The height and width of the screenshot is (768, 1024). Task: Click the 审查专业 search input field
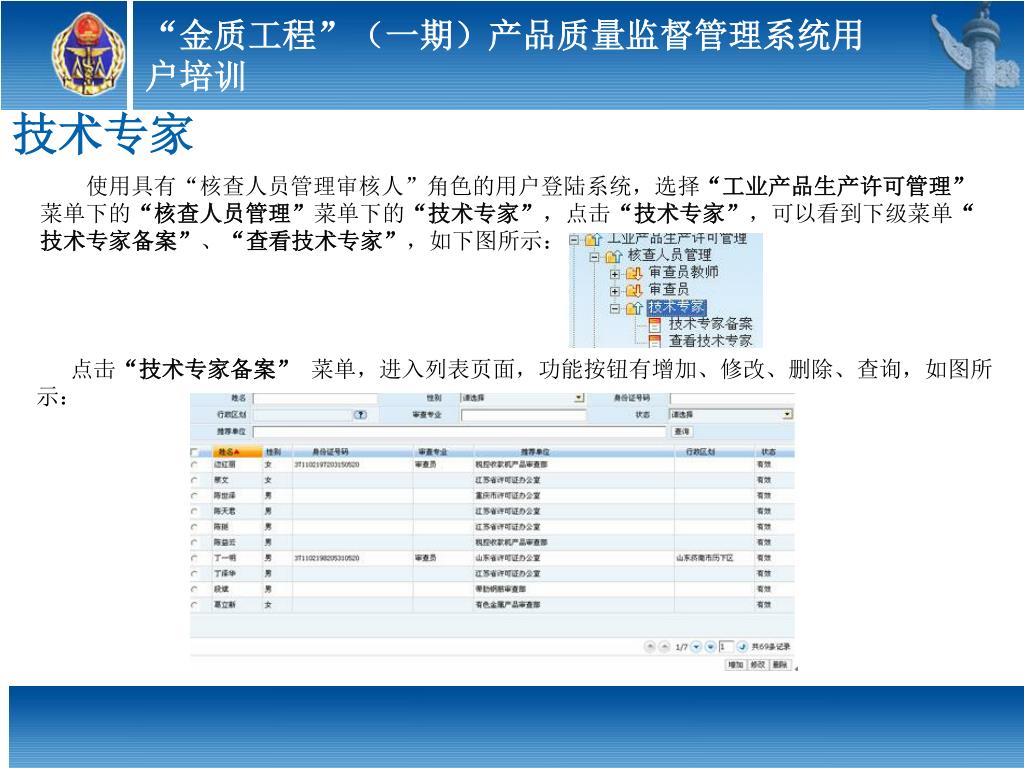click(x=524, y=415)
